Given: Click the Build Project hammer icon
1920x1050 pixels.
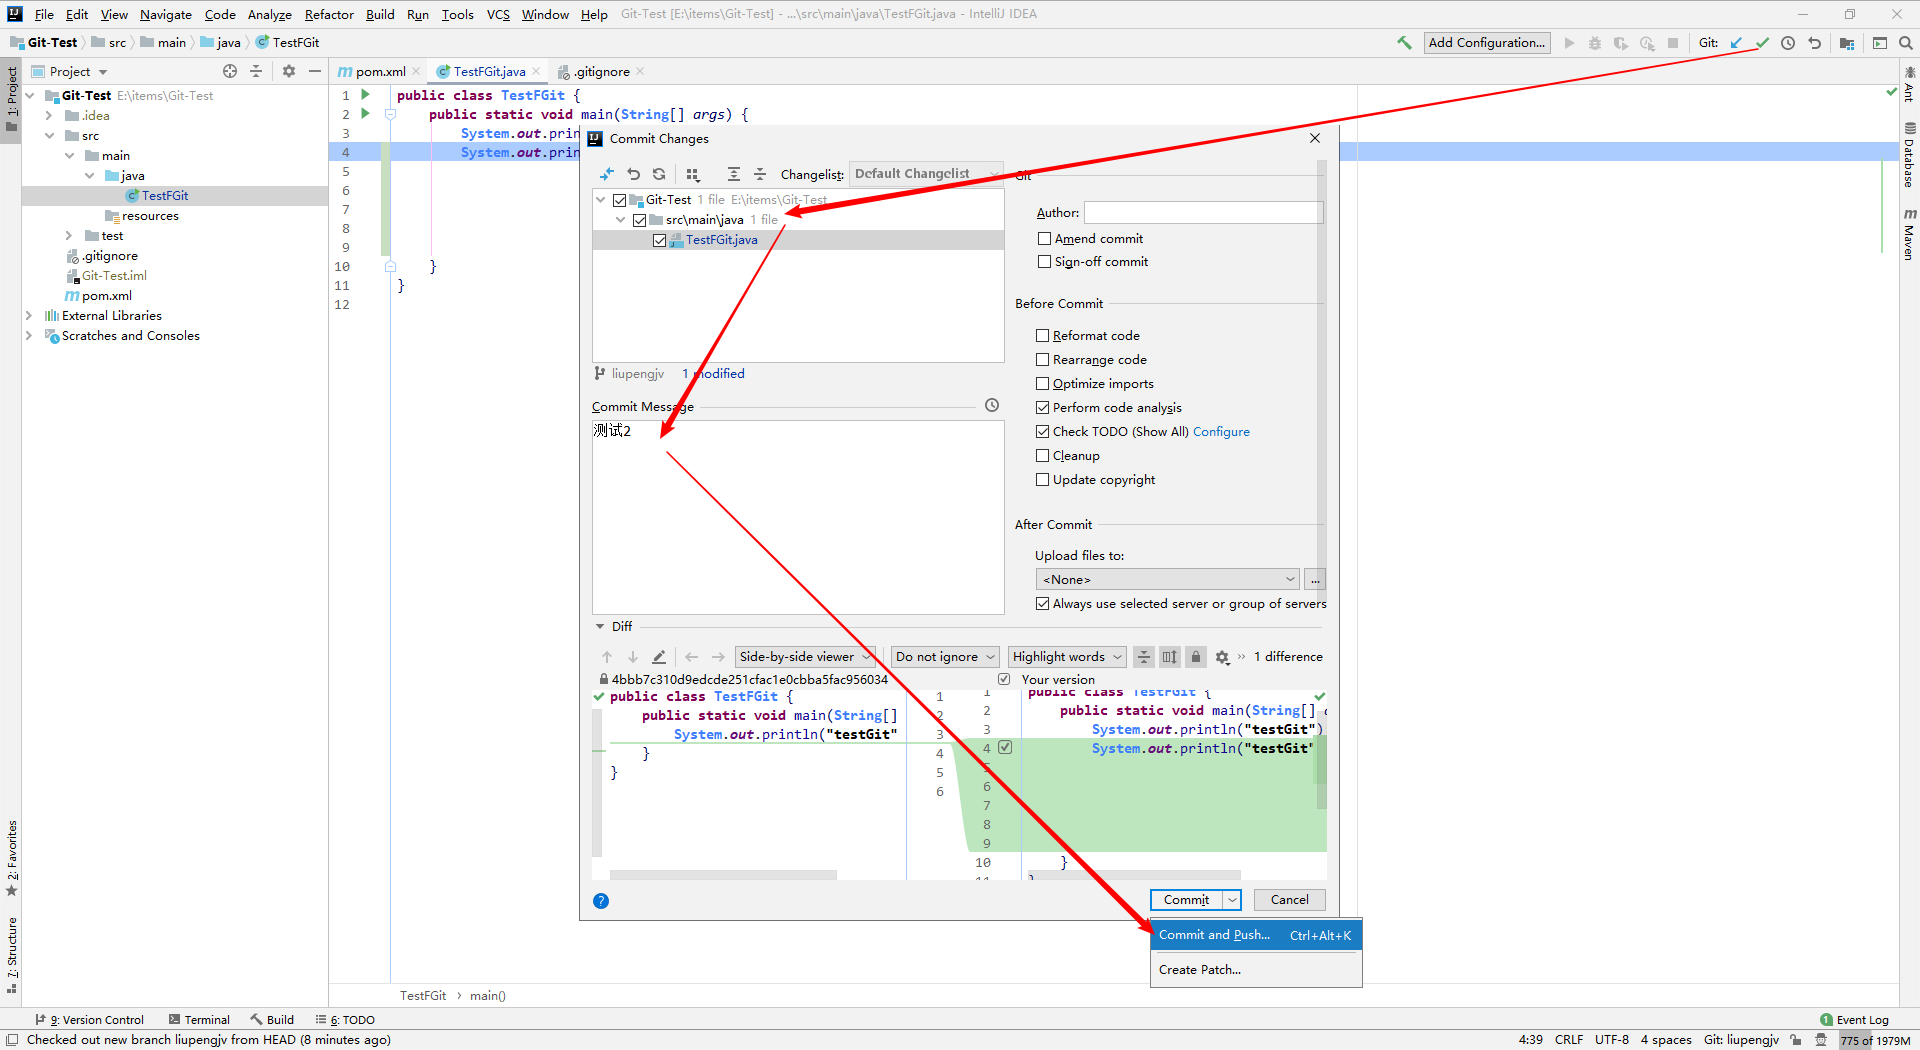Looking at the screenshot, I should click(1404, 43).
